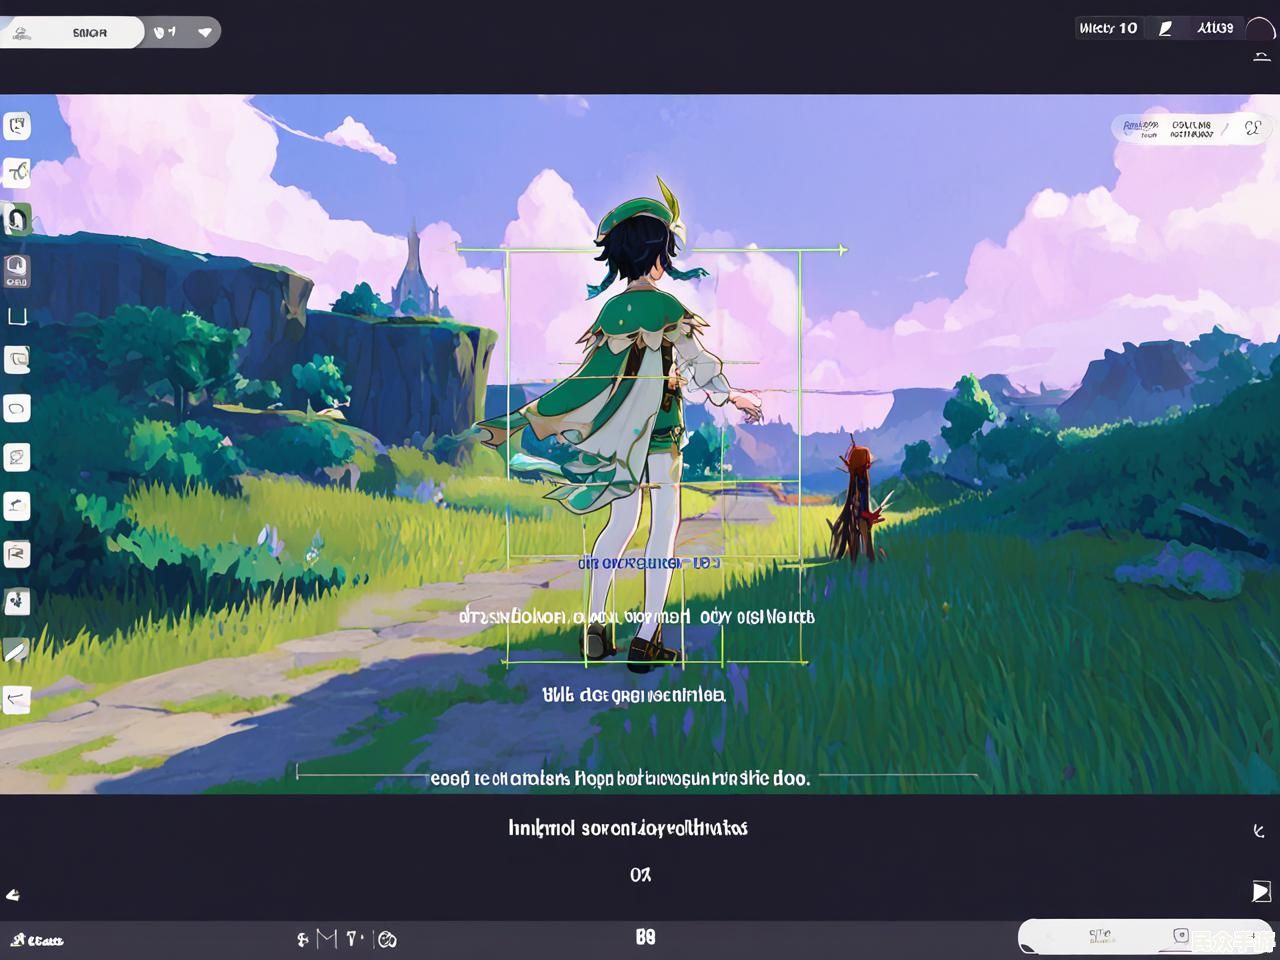Viewport: 1280px width, 960px height.
Task: Click the first icon in the left sidebar
Action: click(17, 126)
